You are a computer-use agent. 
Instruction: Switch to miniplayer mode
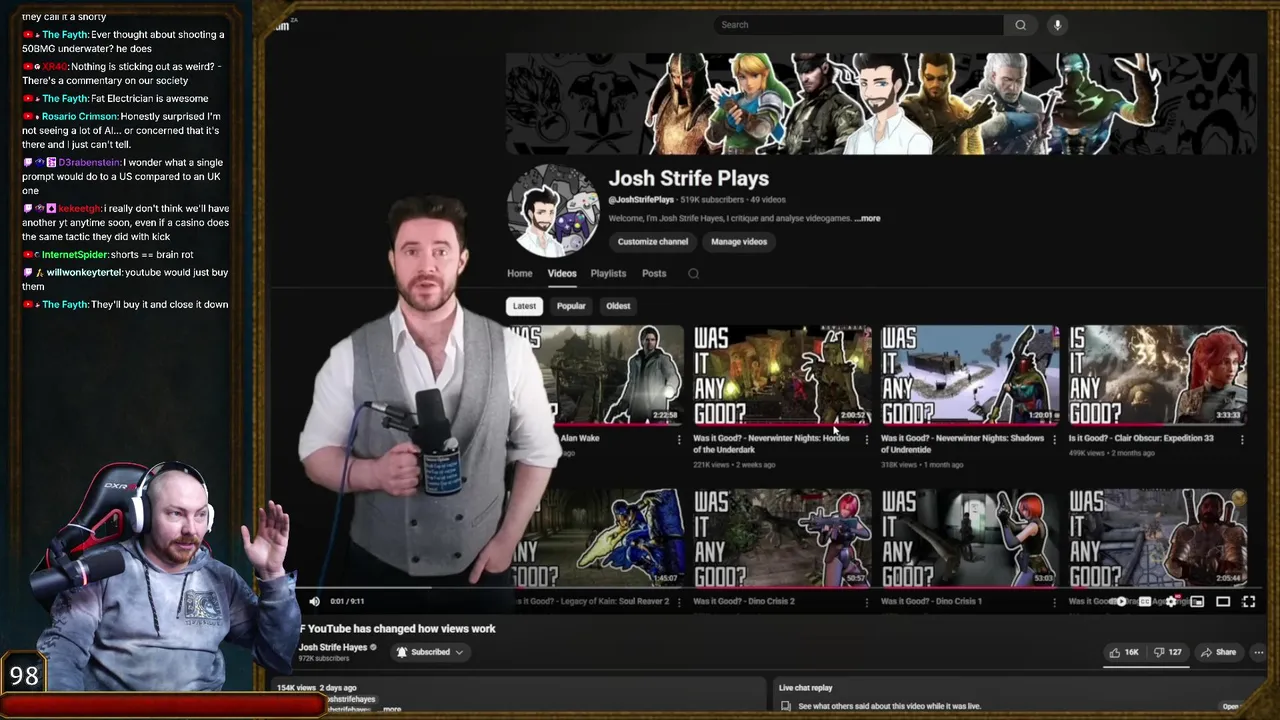tap(1197, 602)
